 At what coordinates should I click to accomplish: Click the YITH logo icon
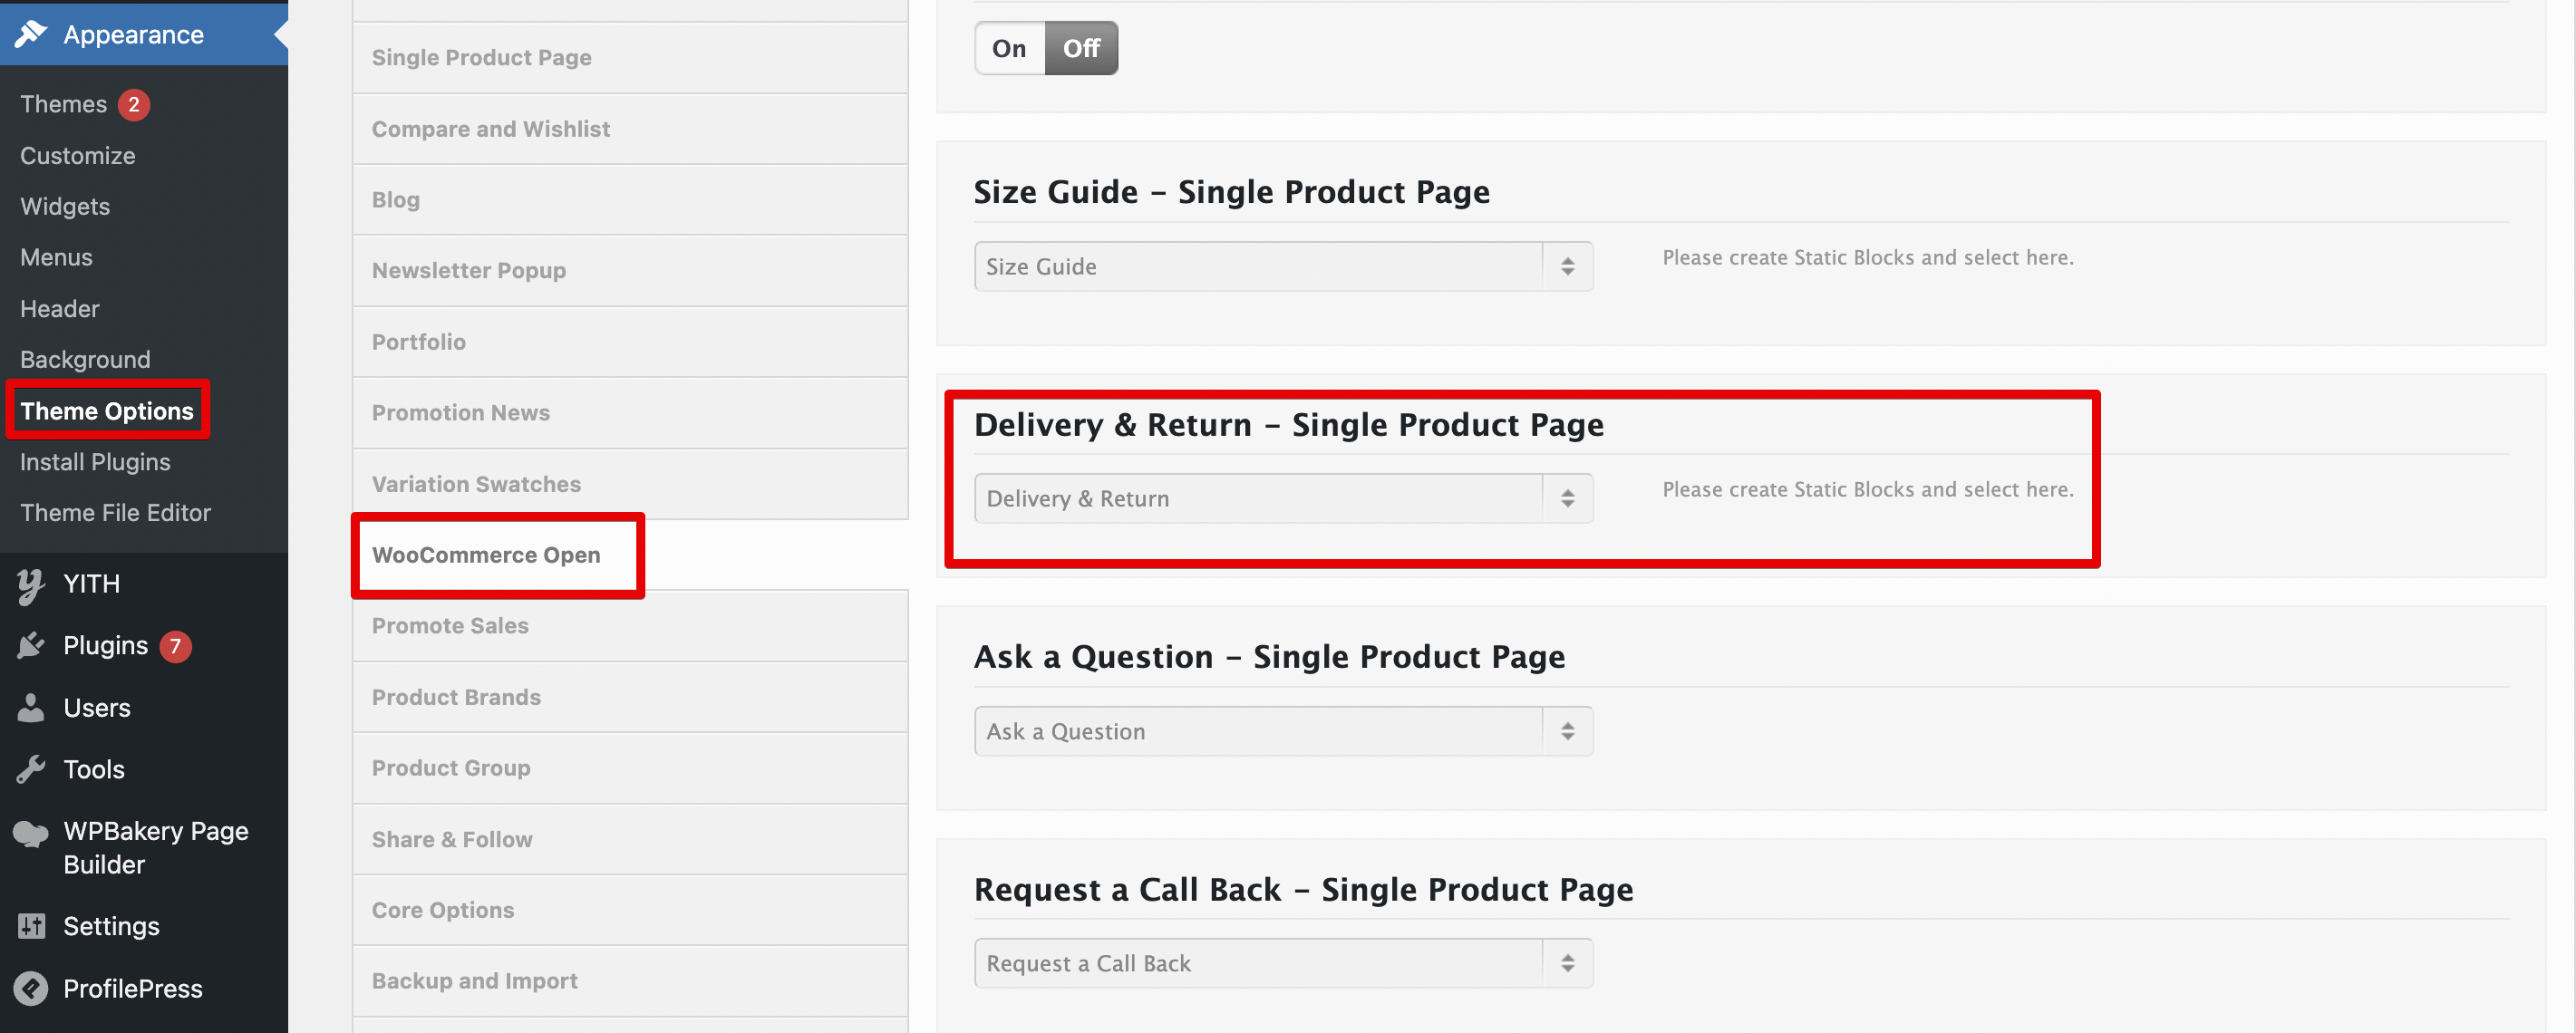[31, 585]
